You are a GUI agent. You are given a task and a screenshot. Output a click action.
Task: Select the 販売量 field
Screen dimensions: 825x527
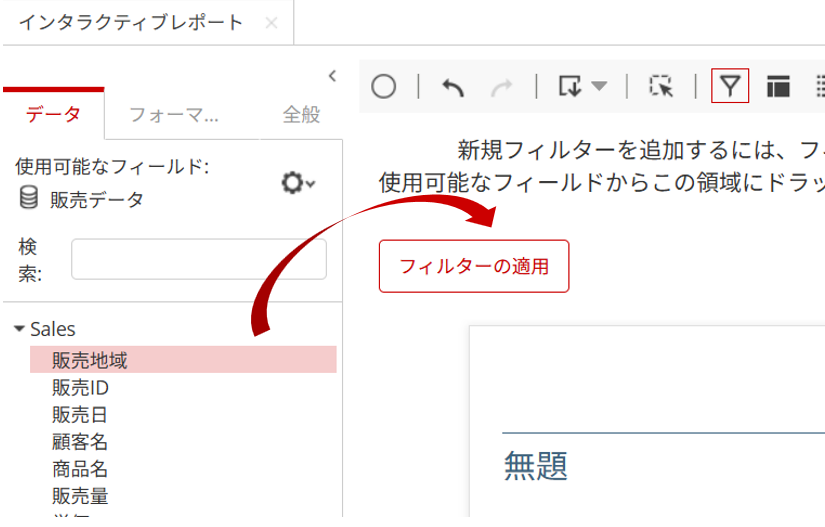[80, 496]
